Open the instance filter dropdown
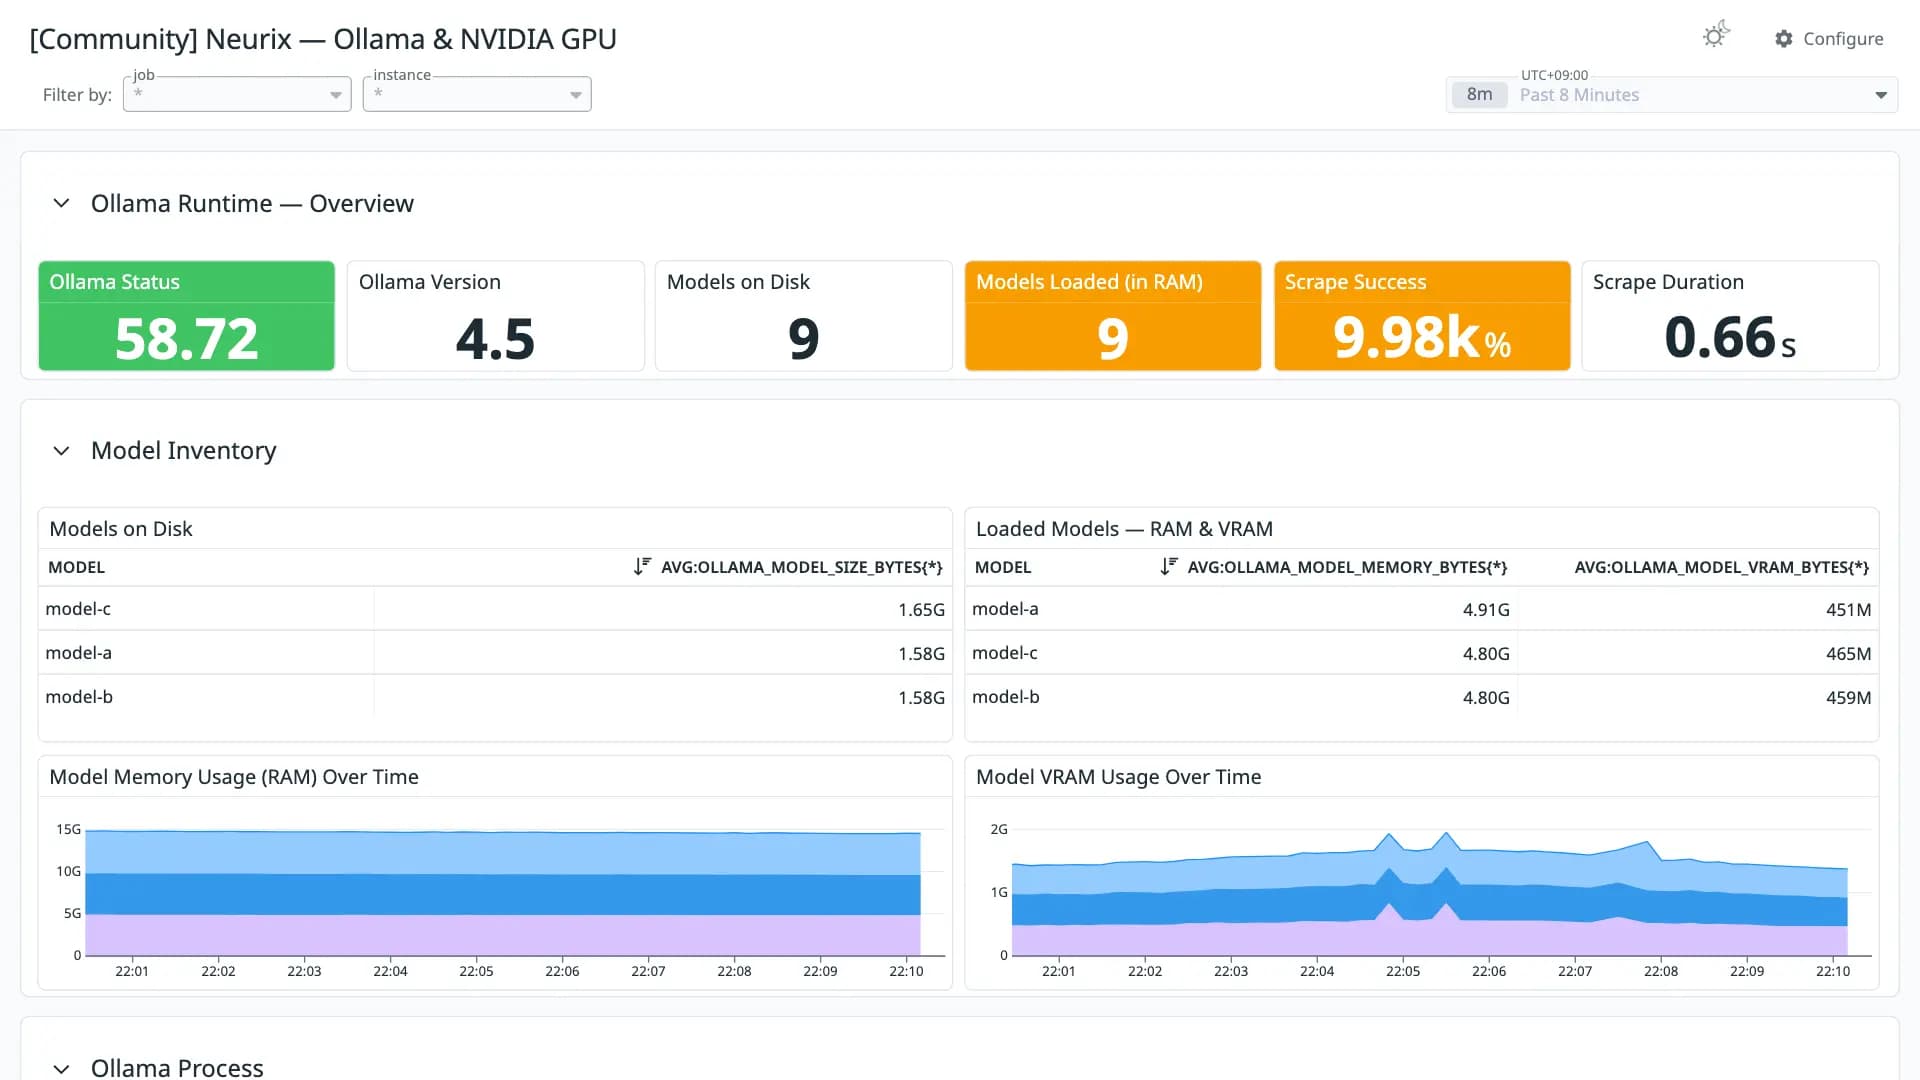 [477, 94]
